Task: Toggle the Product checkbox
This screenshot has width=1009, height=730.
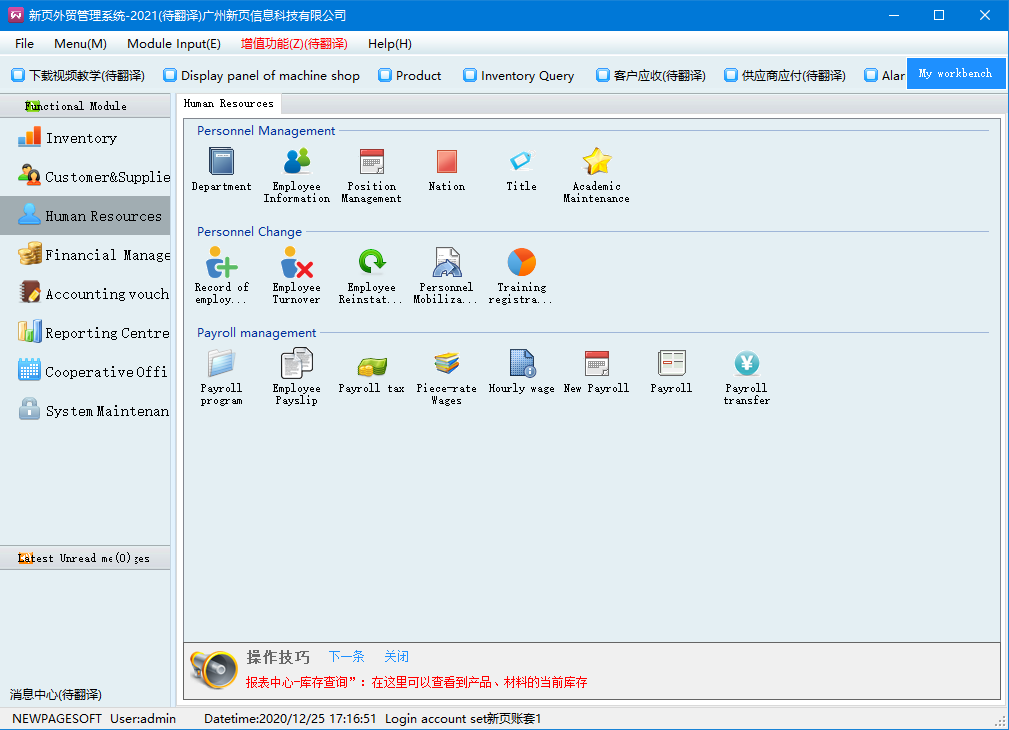Action: pyautogui.click(x=384, y=75)
